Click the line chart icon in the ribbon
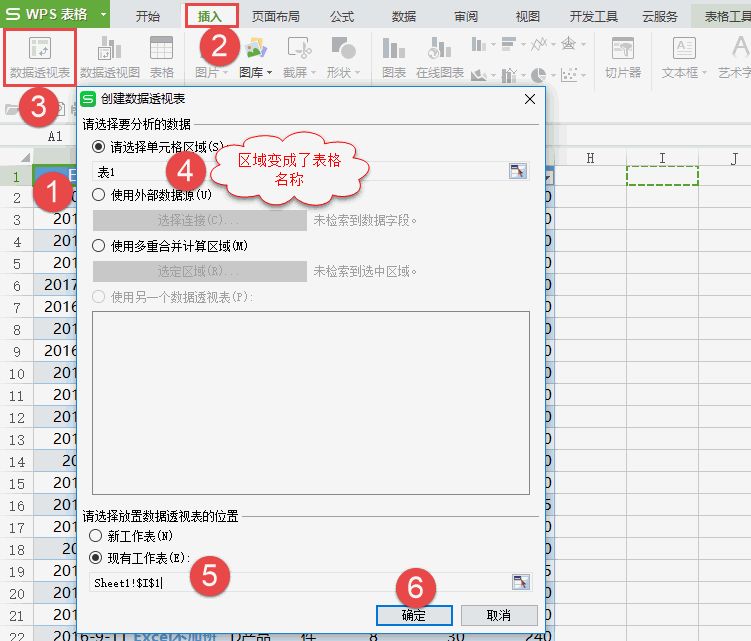This screenshot has height=641, width=751. [x=539, y=44]
